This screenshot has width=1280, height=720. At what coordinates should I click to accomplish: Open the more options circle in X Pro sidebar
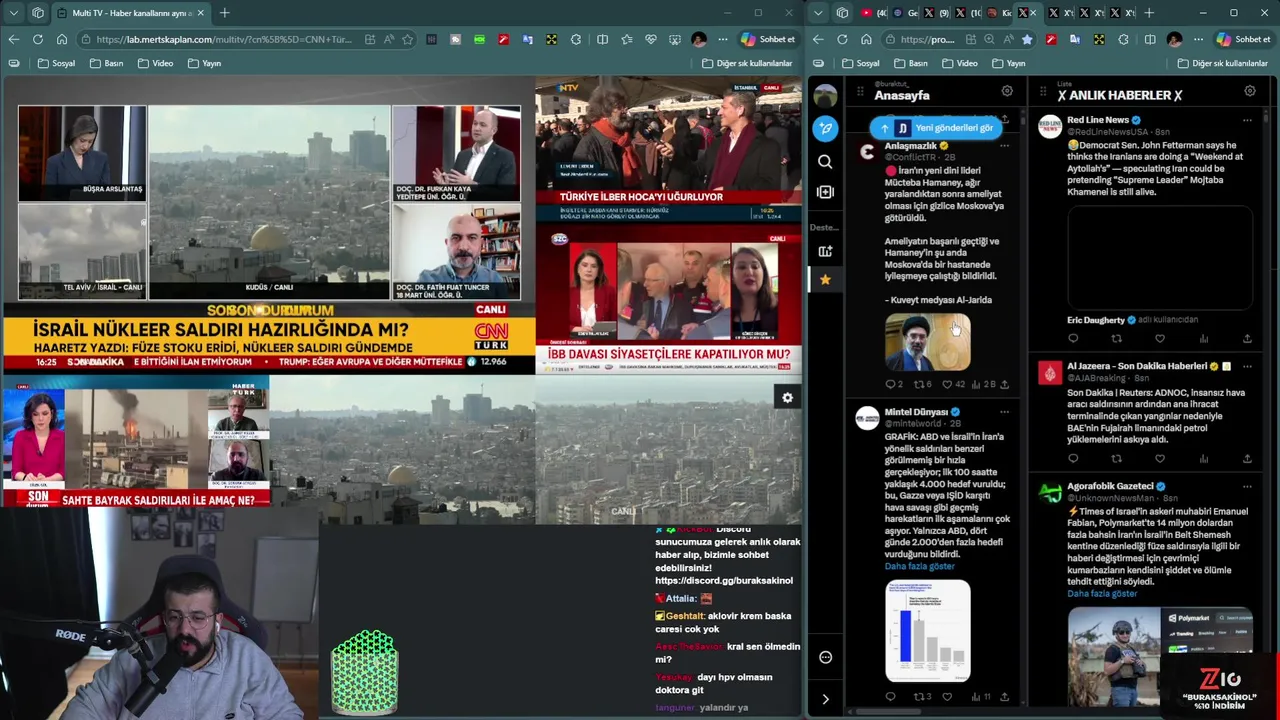tap(825, 657)
